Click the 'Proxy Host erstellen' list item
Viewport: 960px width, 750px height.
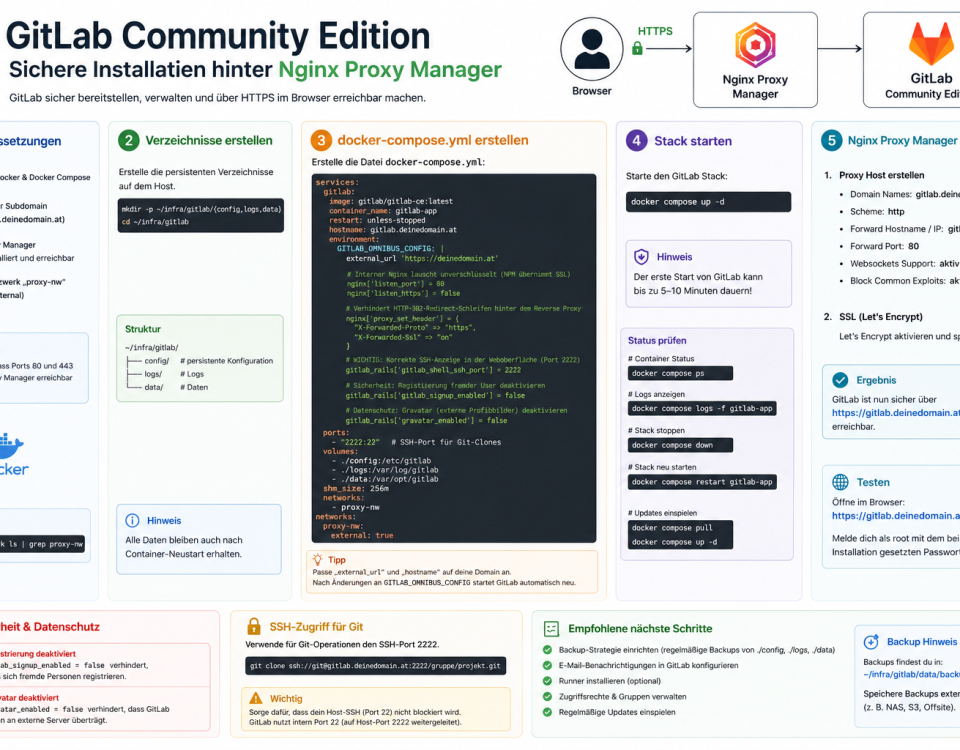pyautogui.click(x=882, y=175)
